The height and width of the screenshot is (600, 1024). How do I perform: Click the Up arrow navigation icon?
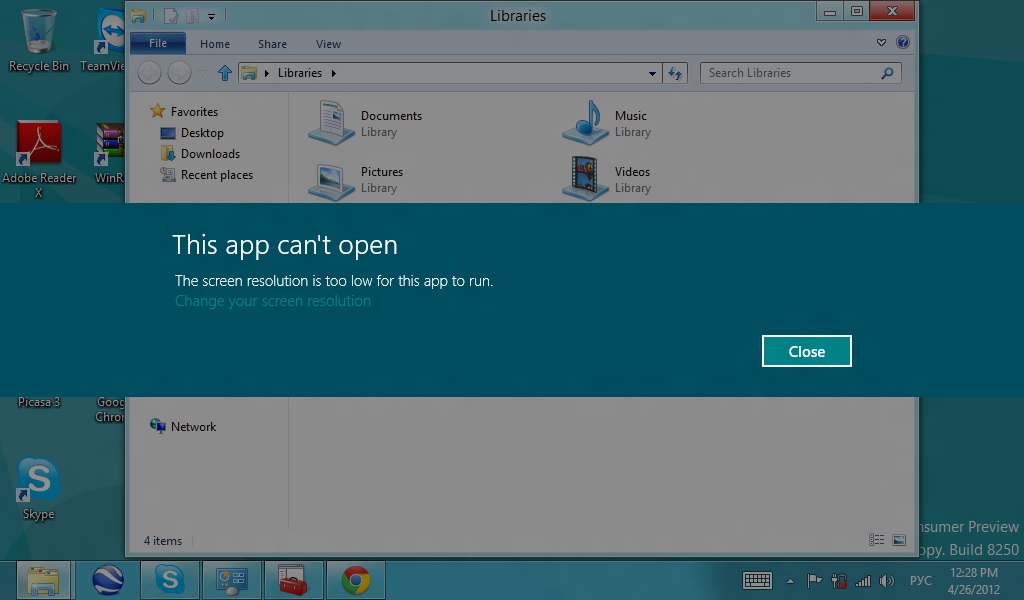click(x=225, y=73)
